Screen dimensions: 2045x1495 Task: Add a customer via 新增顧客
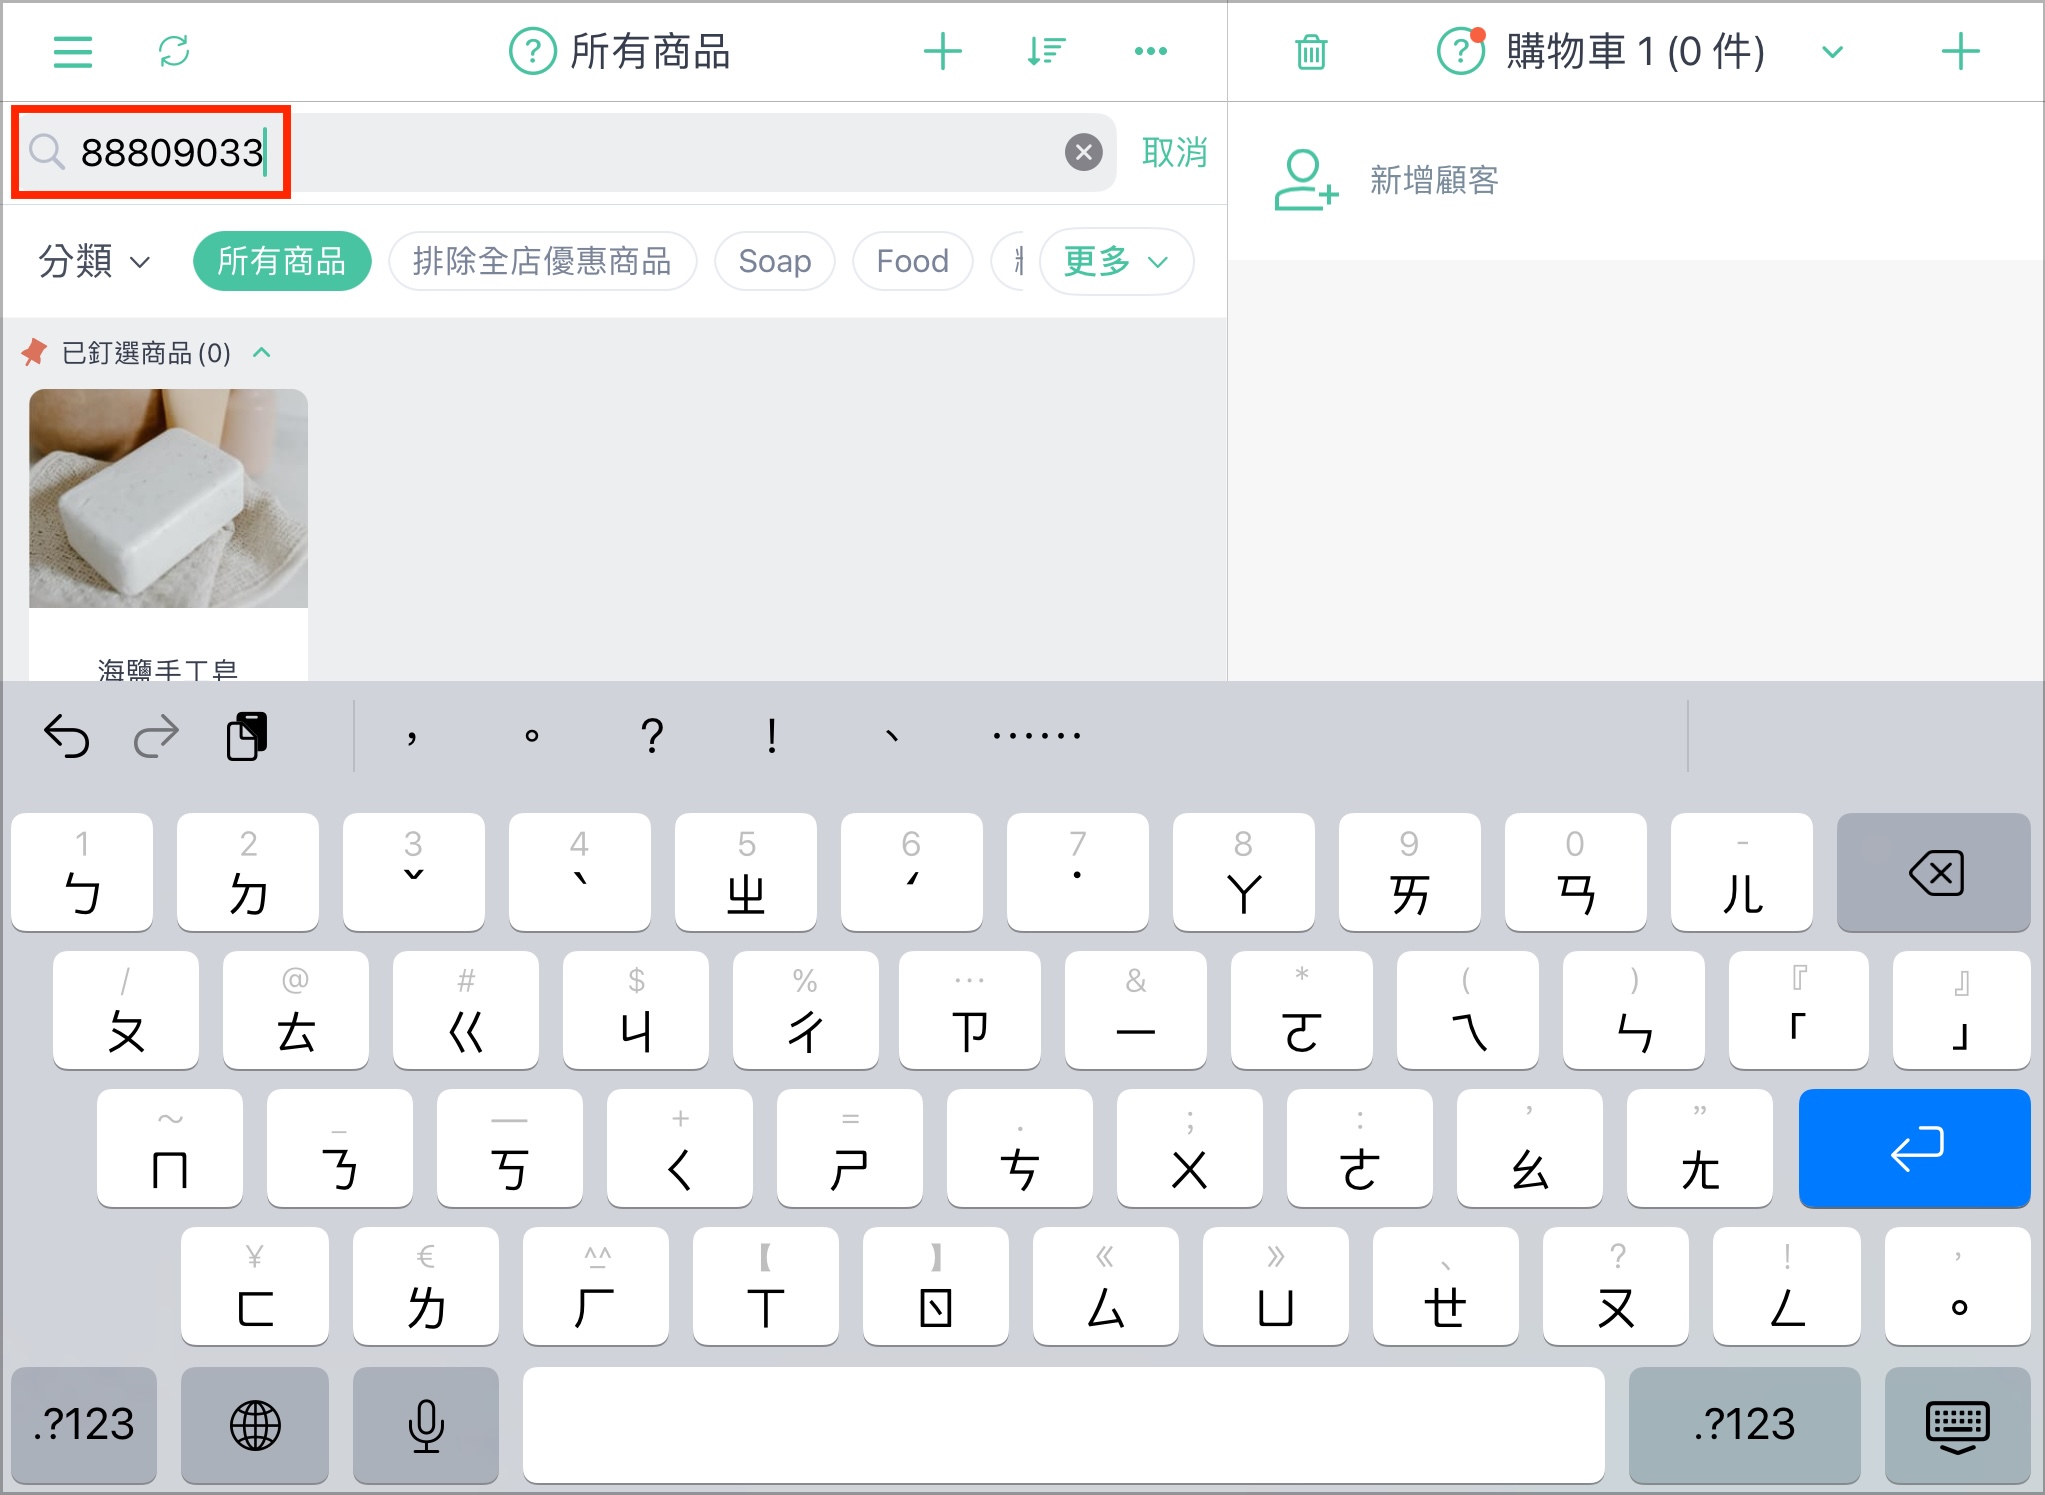(x=1386, y=180)
